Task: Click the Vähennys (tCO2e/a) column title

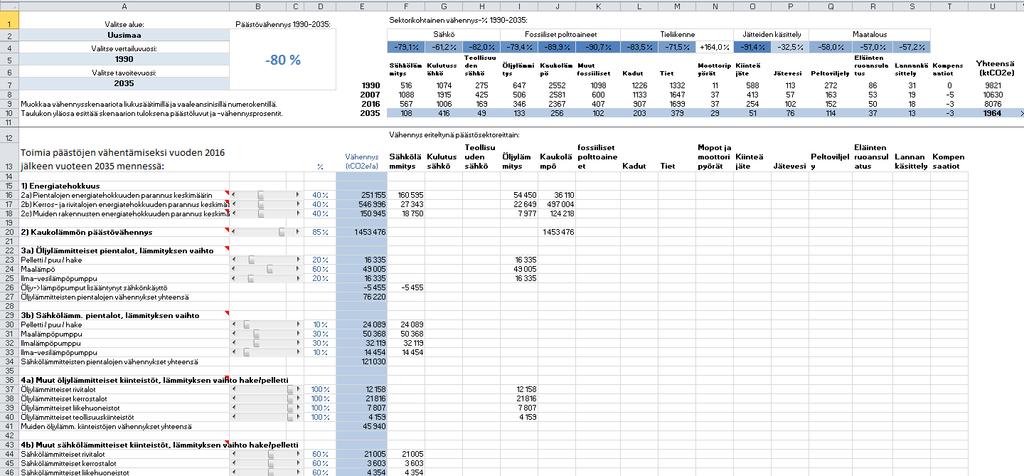Action: pos(362,161)
